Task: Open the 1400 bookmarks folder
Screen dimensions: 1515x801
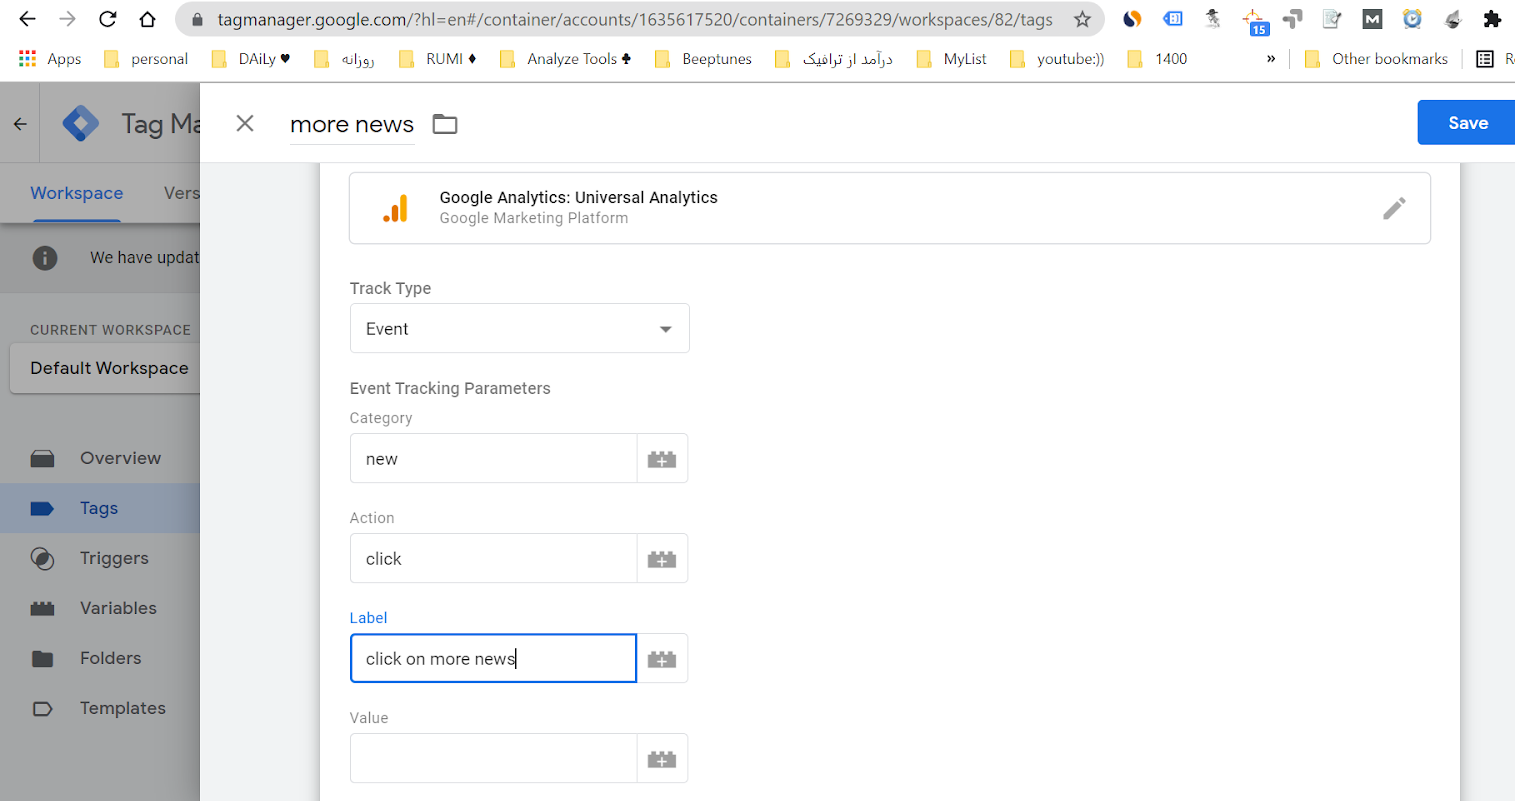Action: coord(1157,59)
